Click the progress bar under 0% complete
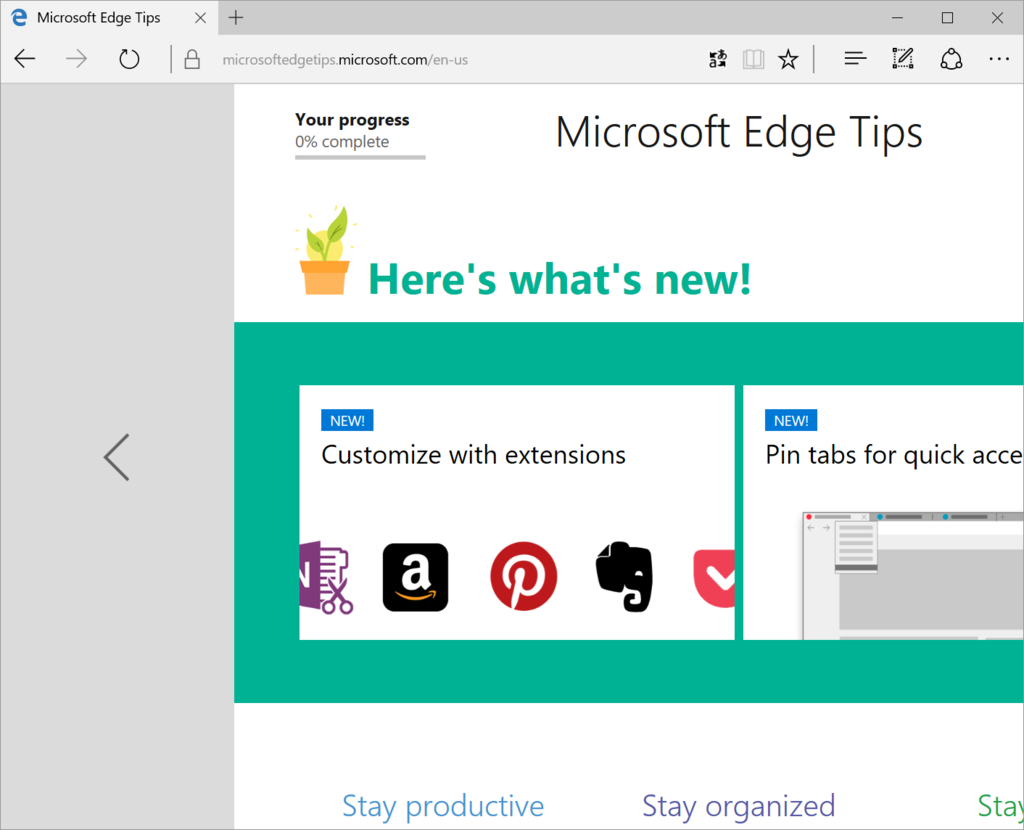The width and height of the screenshot is (1024, 830). click(360, 157)
